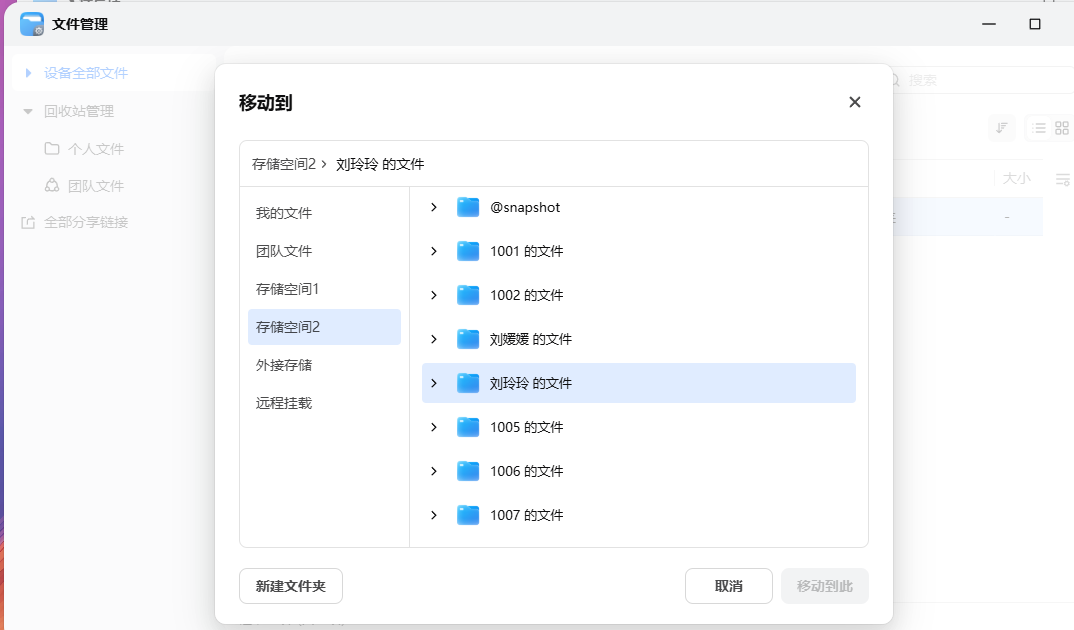The image size is (1074, 630).
Task: Select the 1007 的文件 folder row
Action: pos(638,515)
